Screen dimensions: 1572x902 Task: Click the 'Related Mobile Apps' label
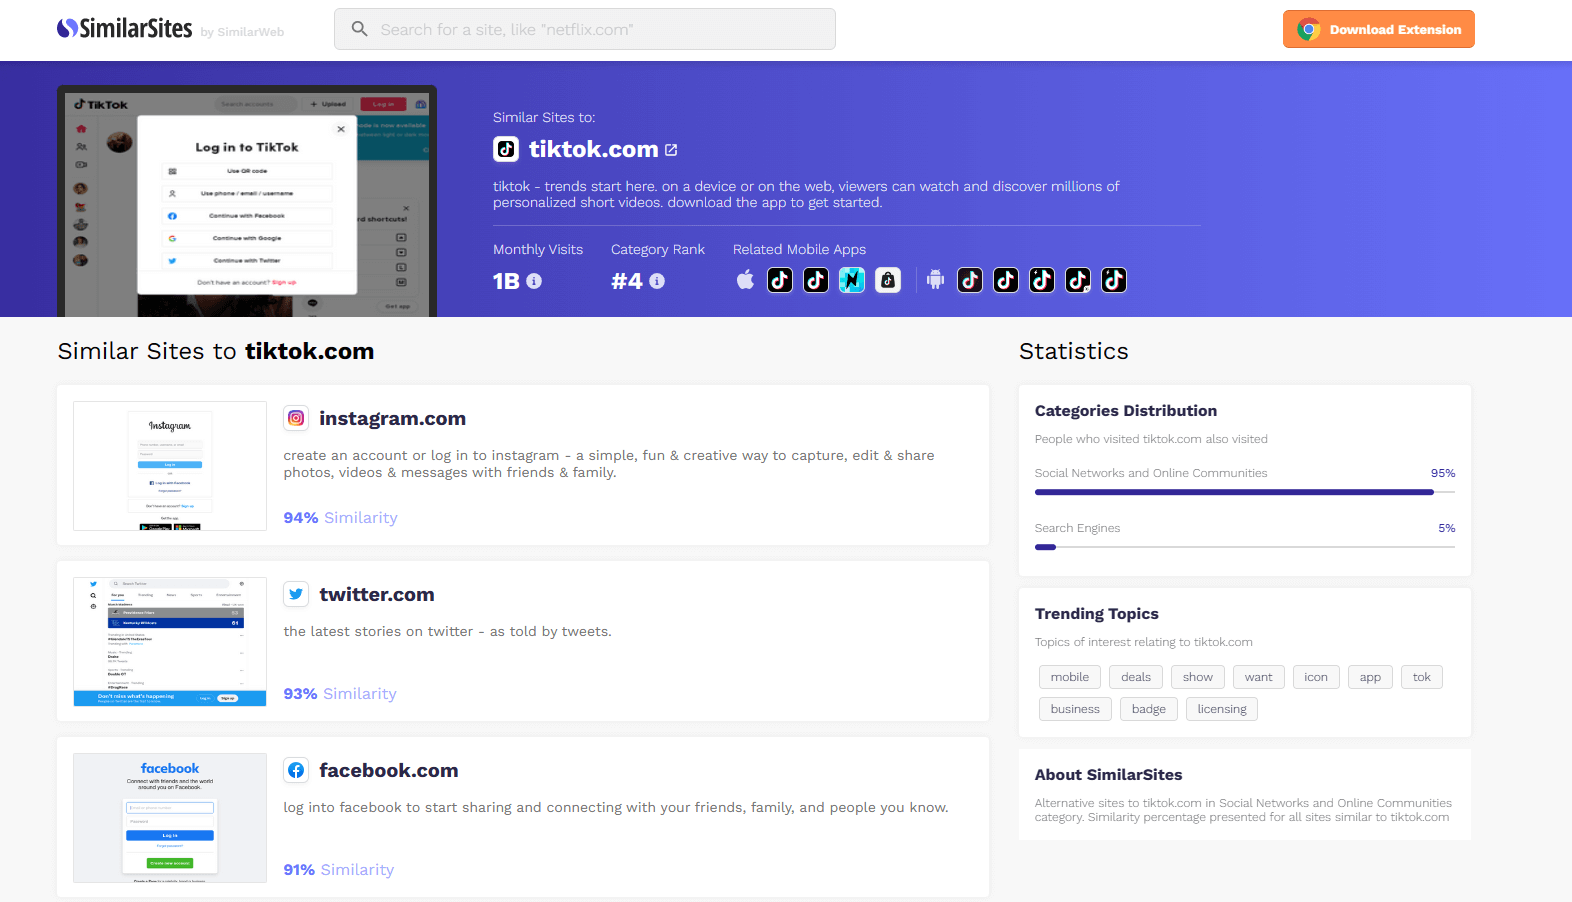click(800, 249)
